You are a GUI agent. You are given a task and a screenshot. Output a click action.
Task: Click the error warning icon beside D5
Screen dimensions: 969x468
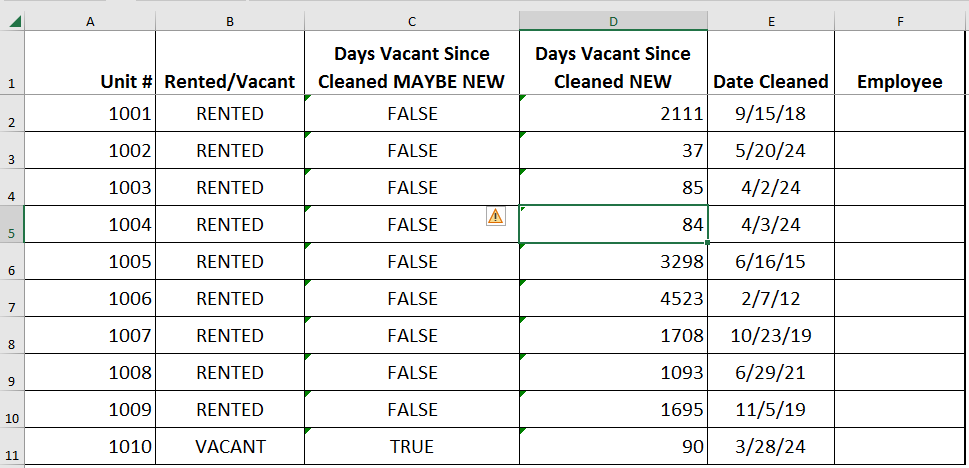(x=496, y=216)
